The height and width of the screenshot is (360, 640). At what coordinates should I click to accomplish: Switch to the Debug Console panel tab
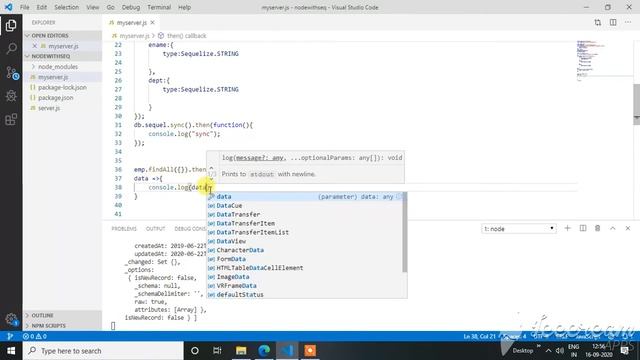pyautogui.click(x=190, y=229)
